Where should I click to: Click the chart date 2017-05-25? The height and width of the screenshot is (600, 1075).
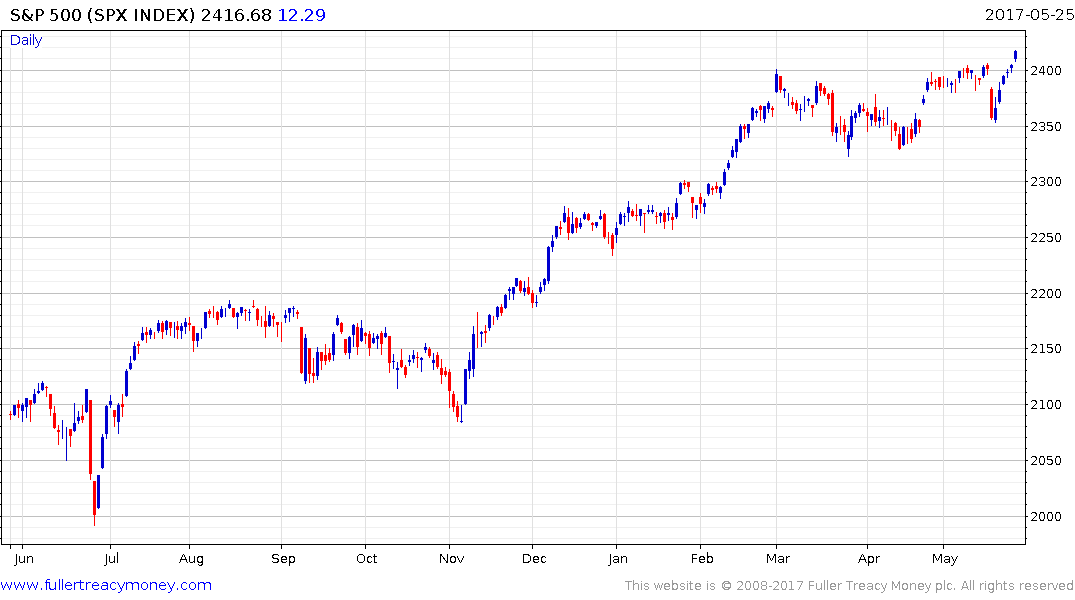[1029, 15]
